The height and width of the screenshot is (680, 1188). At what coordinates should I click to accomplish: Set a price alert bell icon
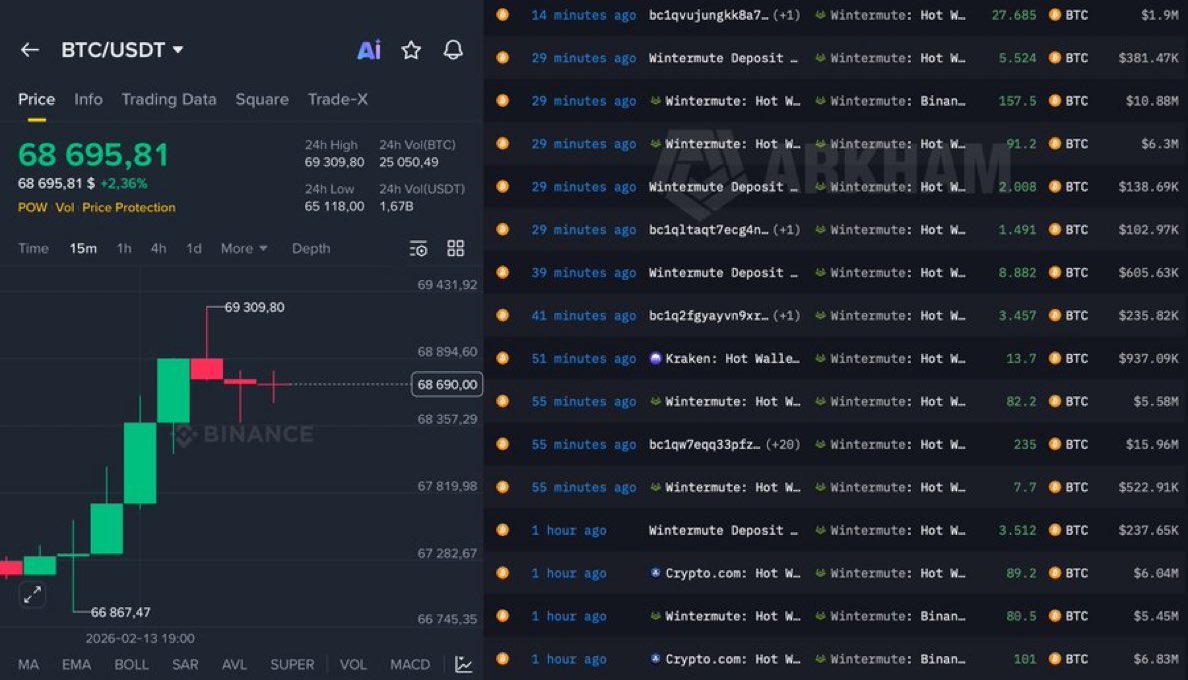tap(453, 50)
